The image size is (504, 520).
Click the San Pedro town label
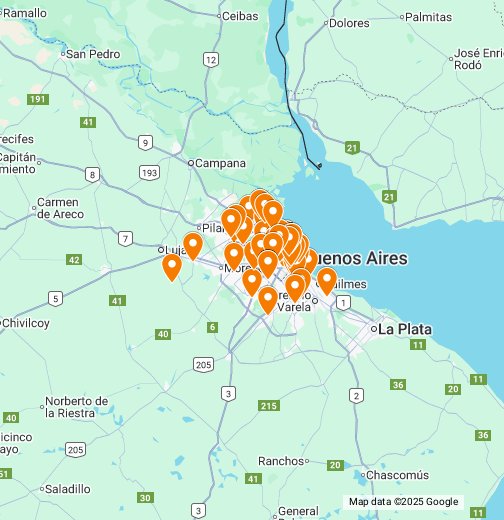(x=93, y=54)
